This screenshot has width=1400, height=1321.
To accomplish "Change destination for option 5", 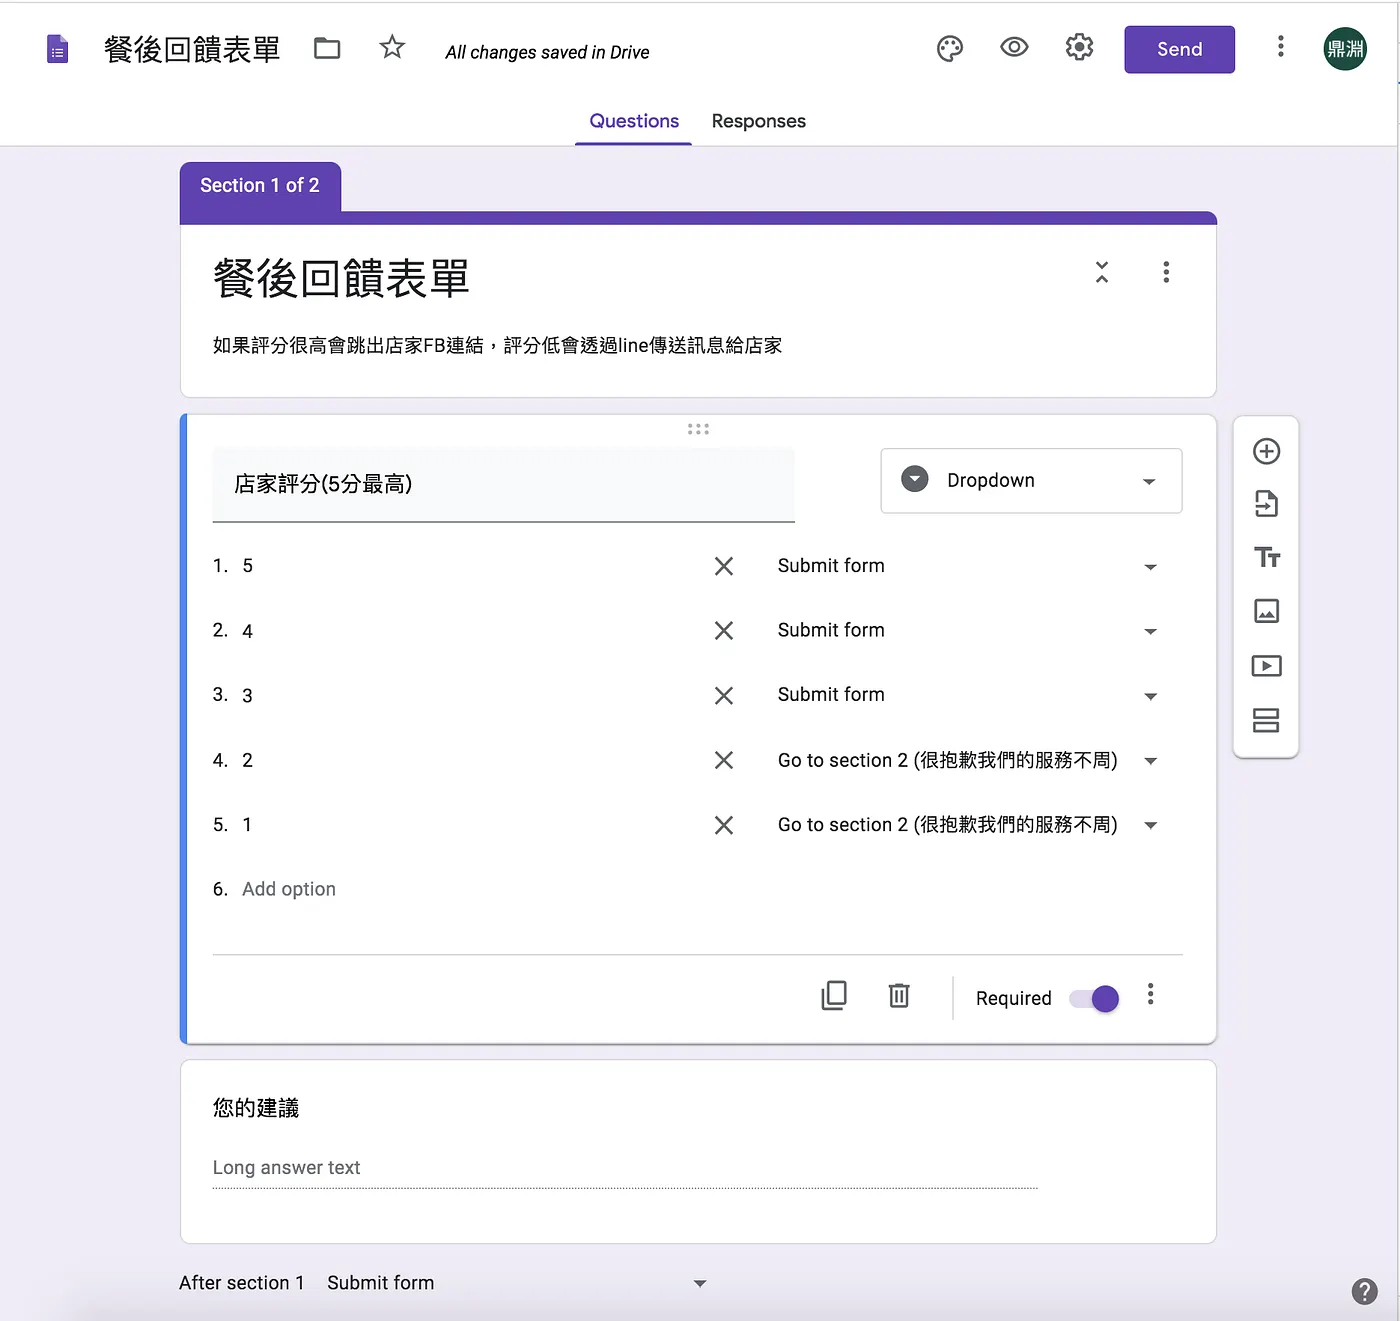I will coord(967,566).
